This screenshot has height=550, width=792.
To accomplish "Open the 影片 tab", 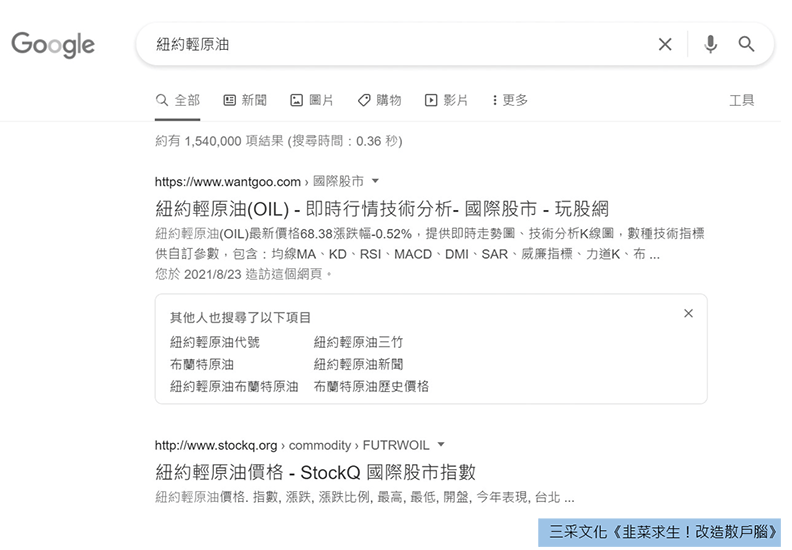I will pyautogui.click(x=446, y=100).
